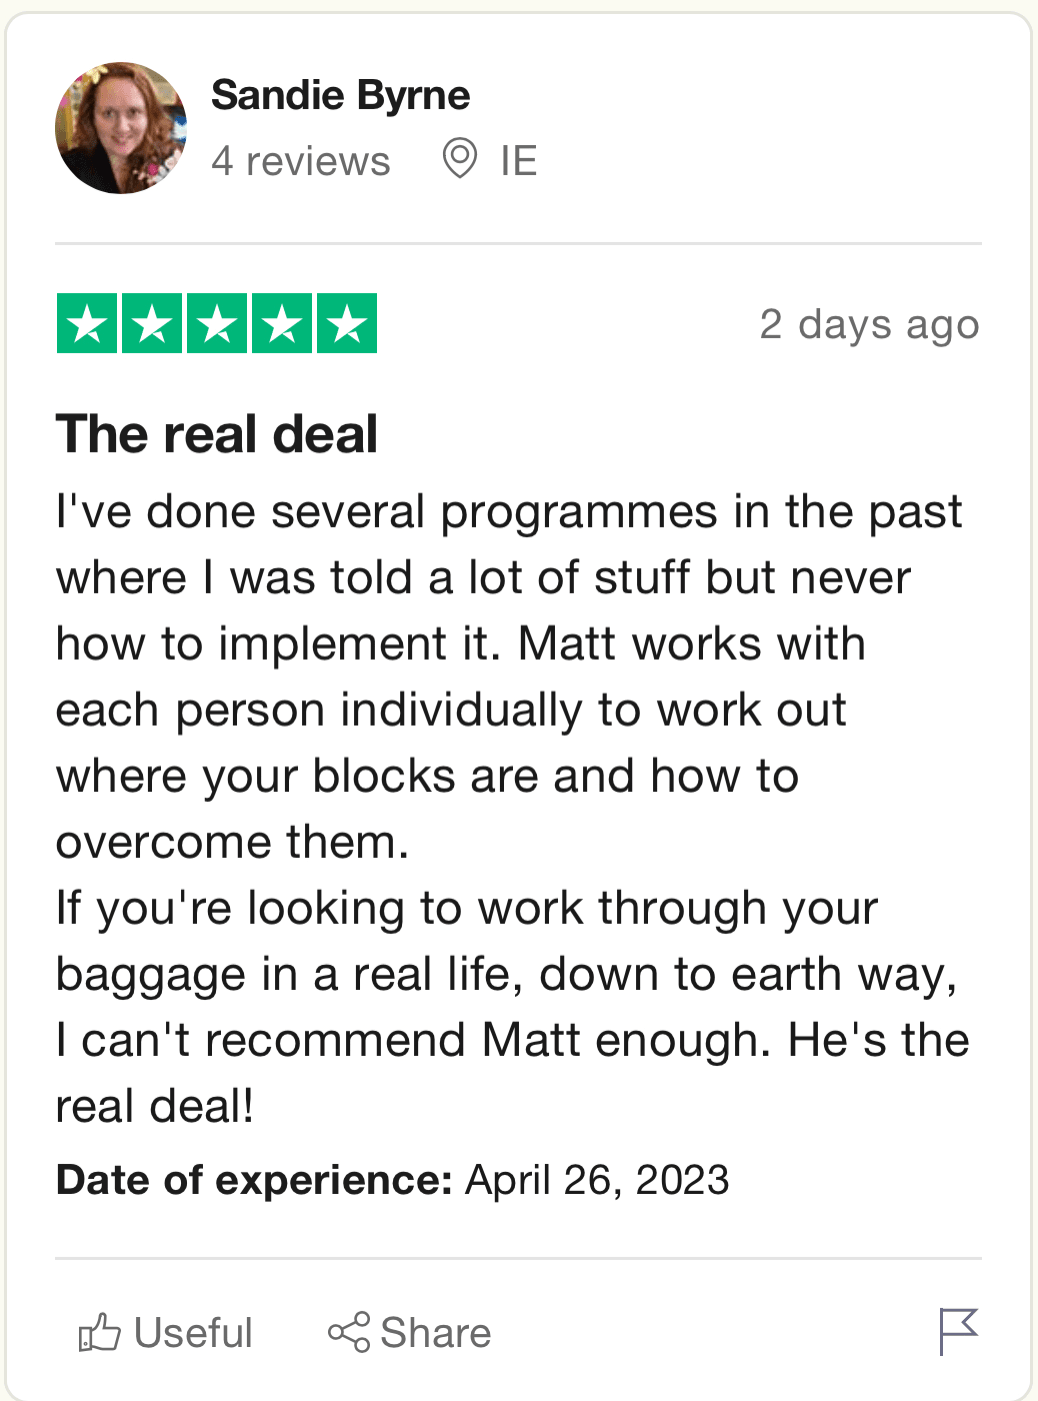Screen dimensions: 1038x1401
Task: Click the fourth green rating star
Action: 282,323
